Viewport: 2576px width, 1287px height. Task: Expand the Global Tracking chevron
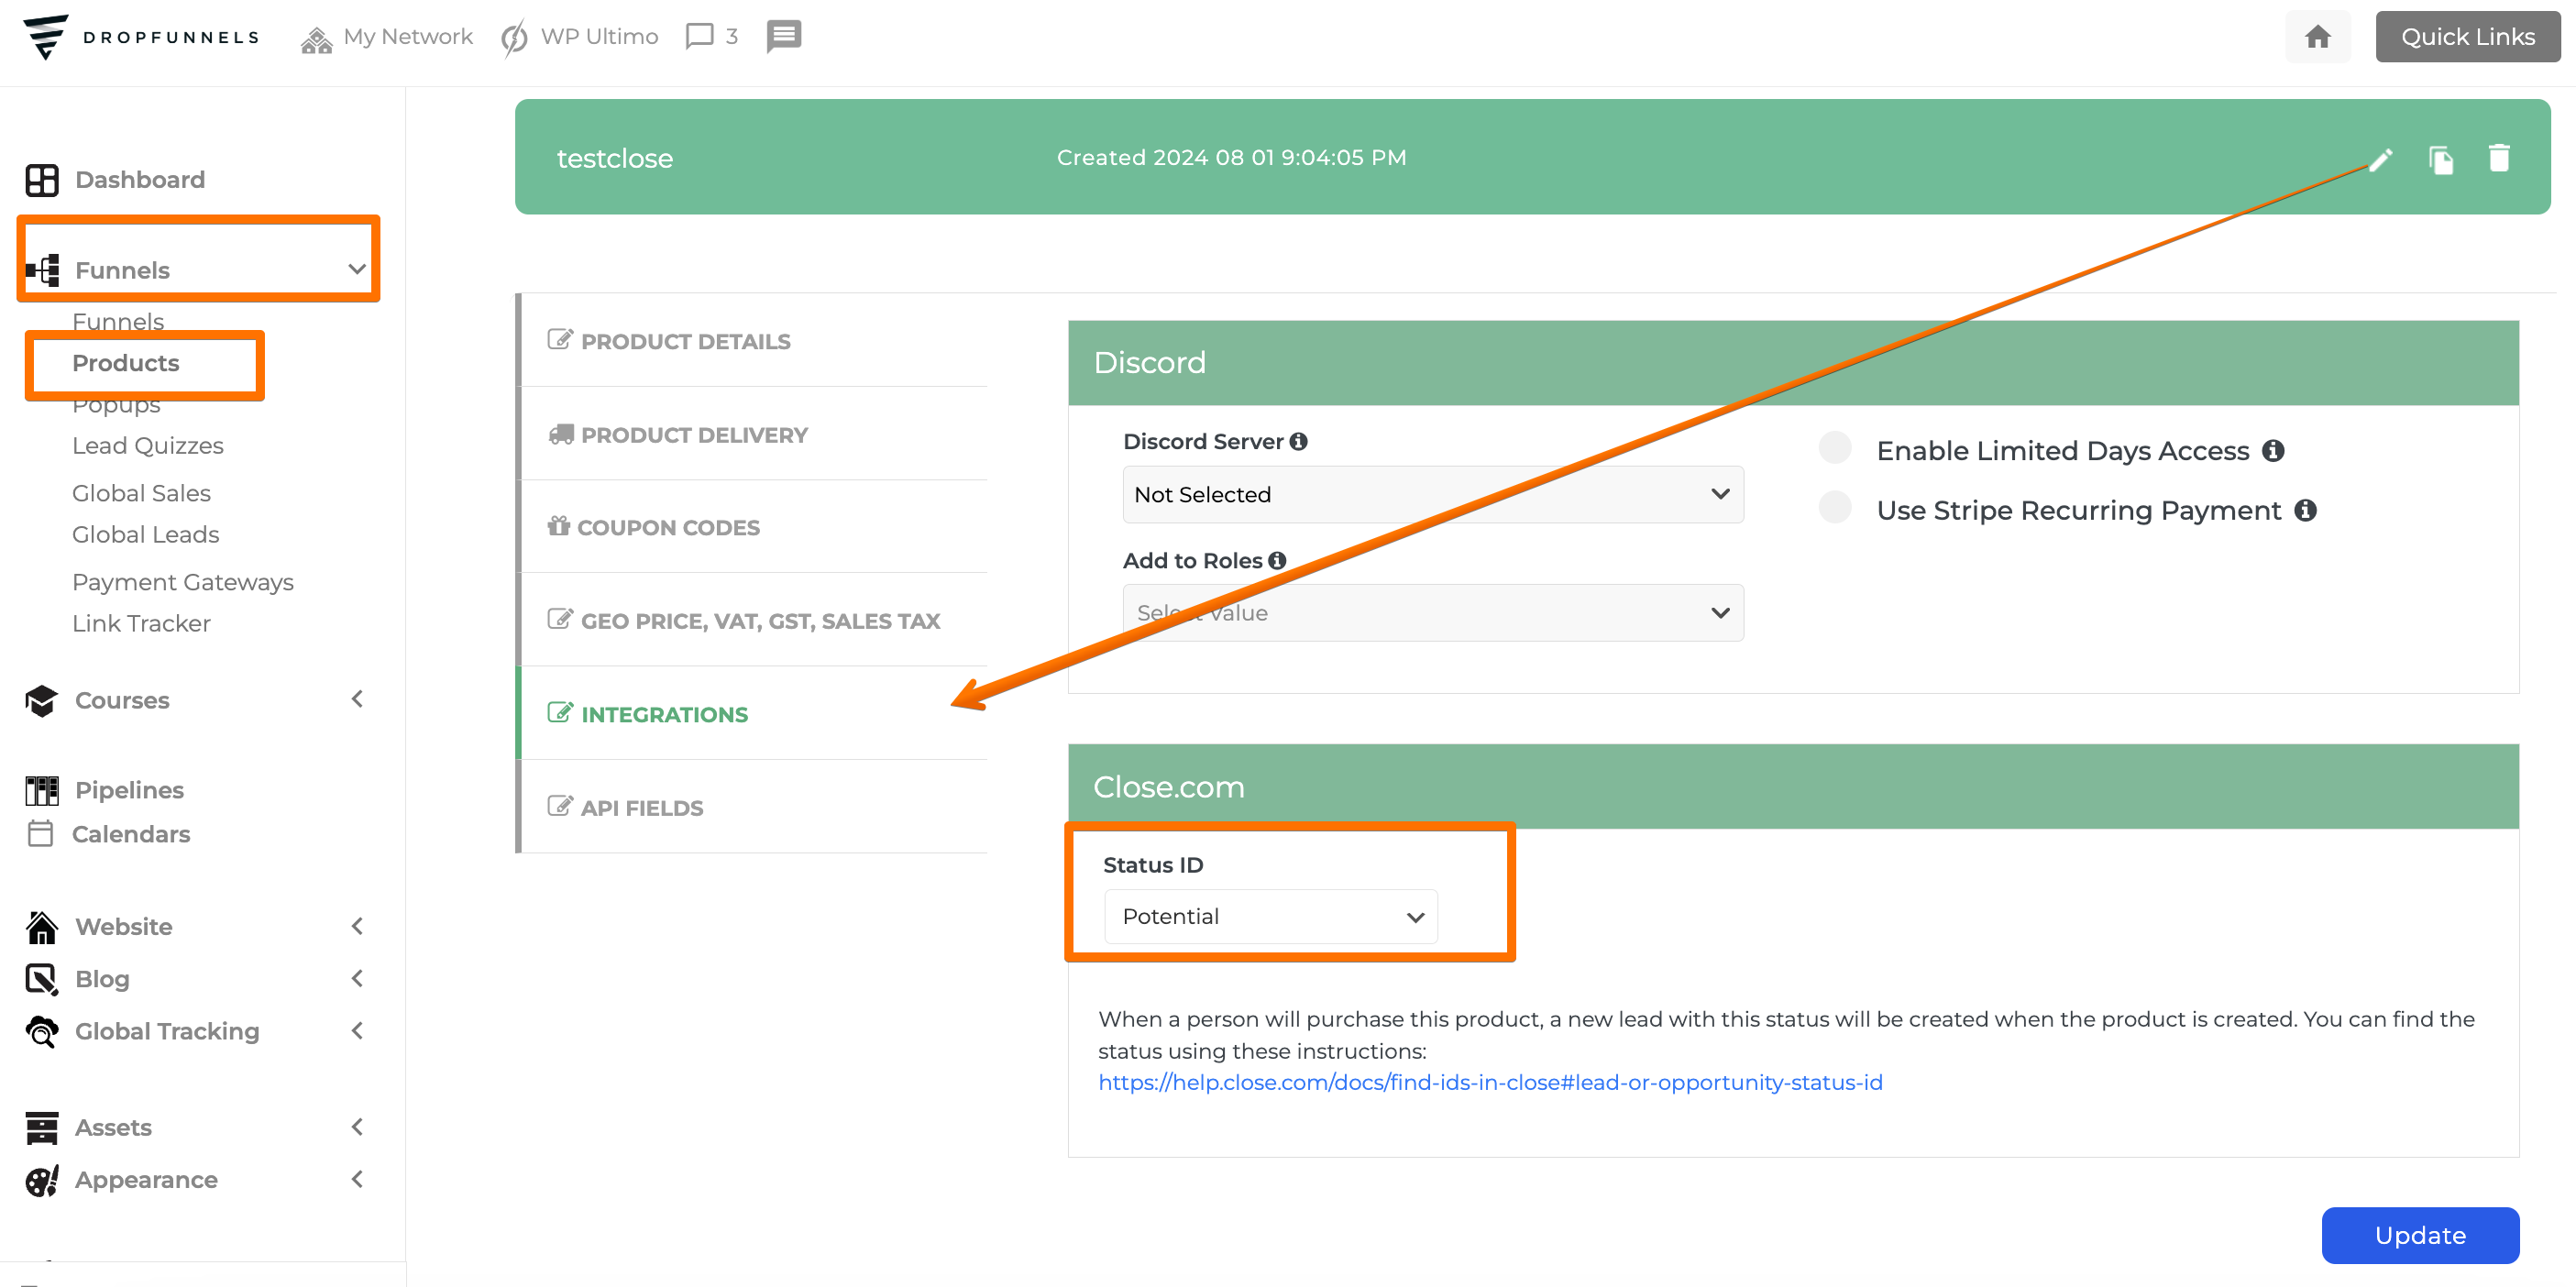coord(357,1030)
